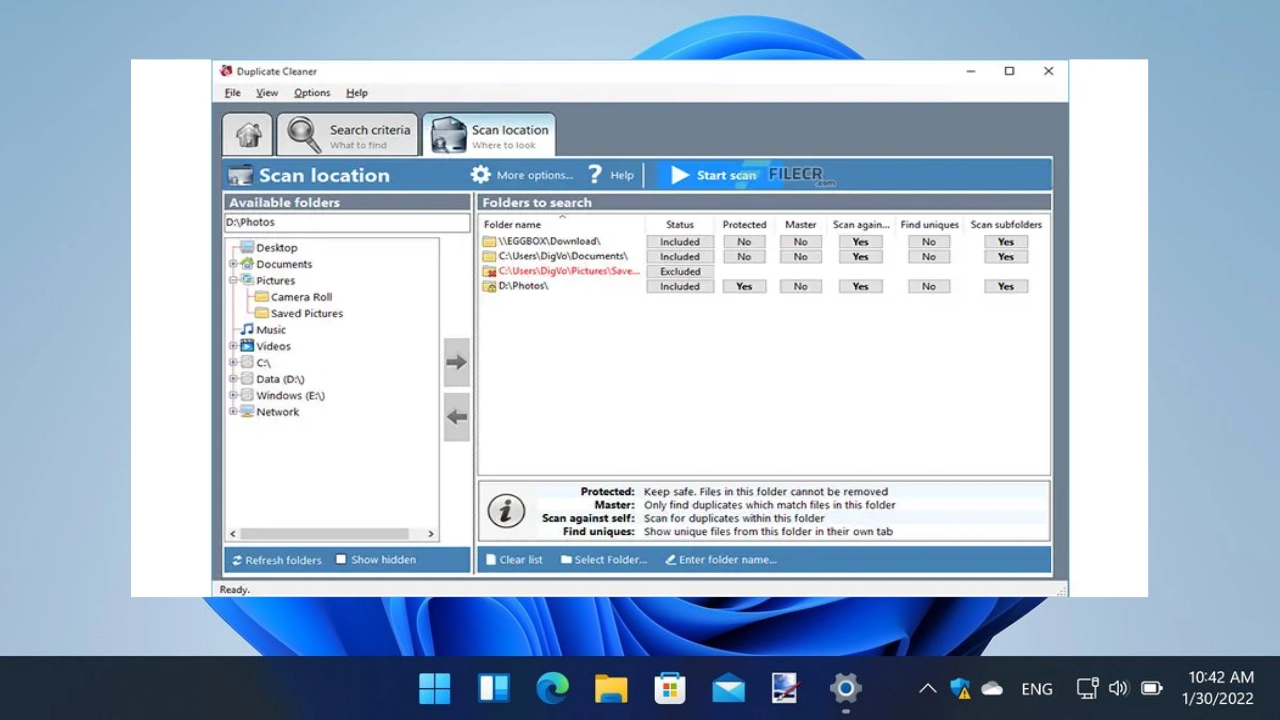The height and width of the screenshot is (720, 1280).
Task: Click the More options gear icon
Action: coord(481,174)
